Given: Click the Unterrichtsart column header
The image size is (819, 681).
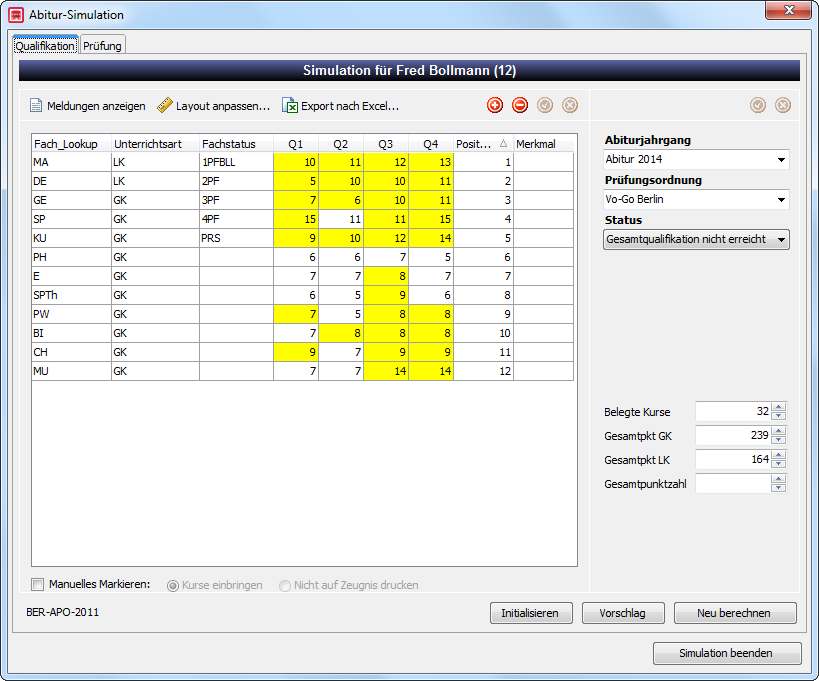Looking at the screenshot, I should tap(155, 144).
